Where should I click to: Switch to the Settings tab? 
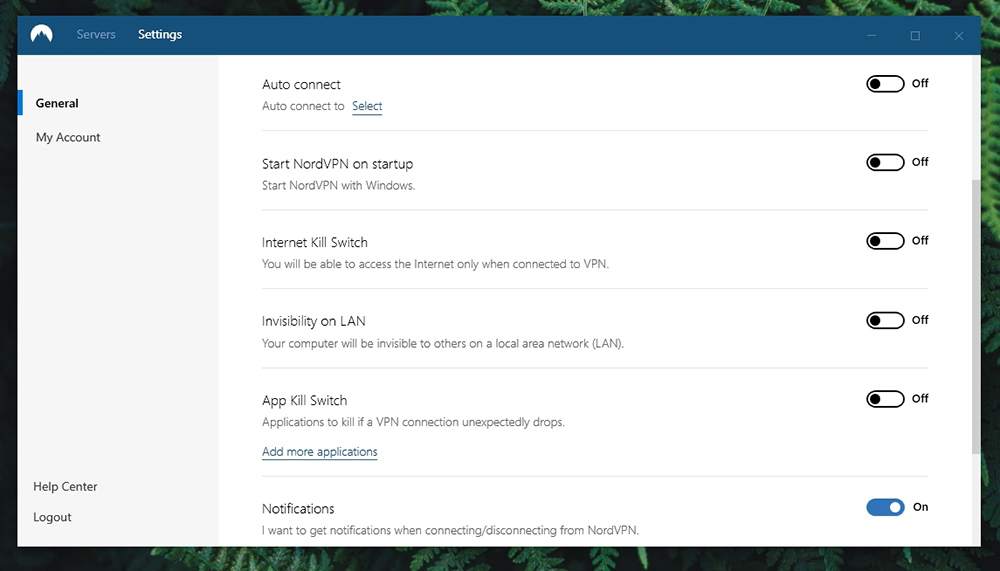pos(160,34)
